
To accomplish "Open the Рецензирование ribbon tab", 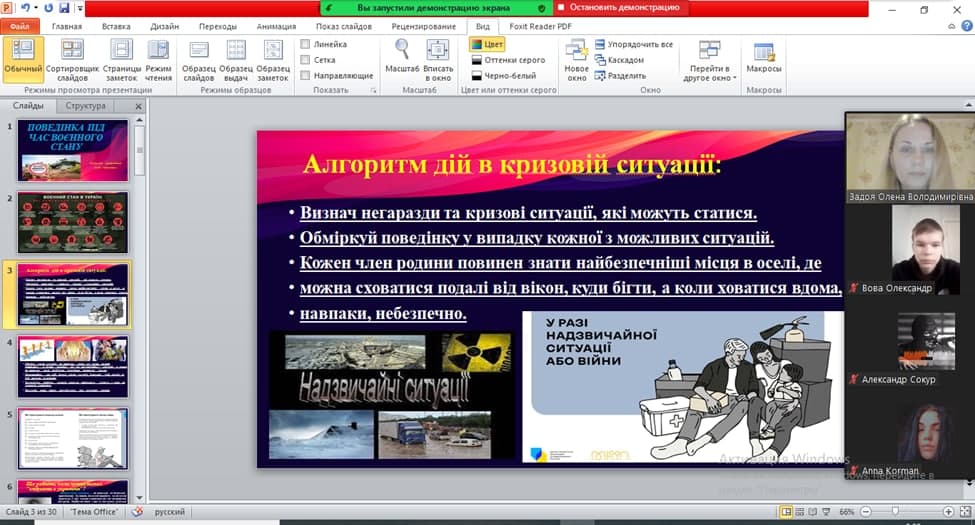I will point(423,26).
